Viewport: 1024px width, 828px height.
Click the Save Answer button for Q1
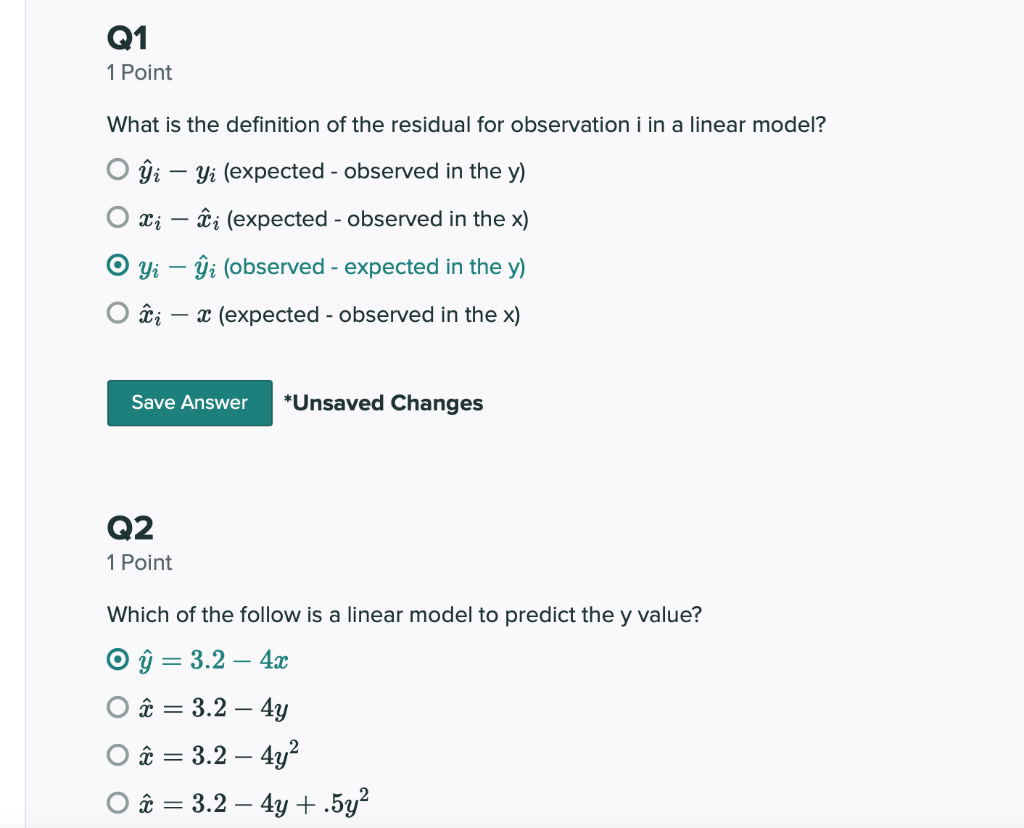189,403
